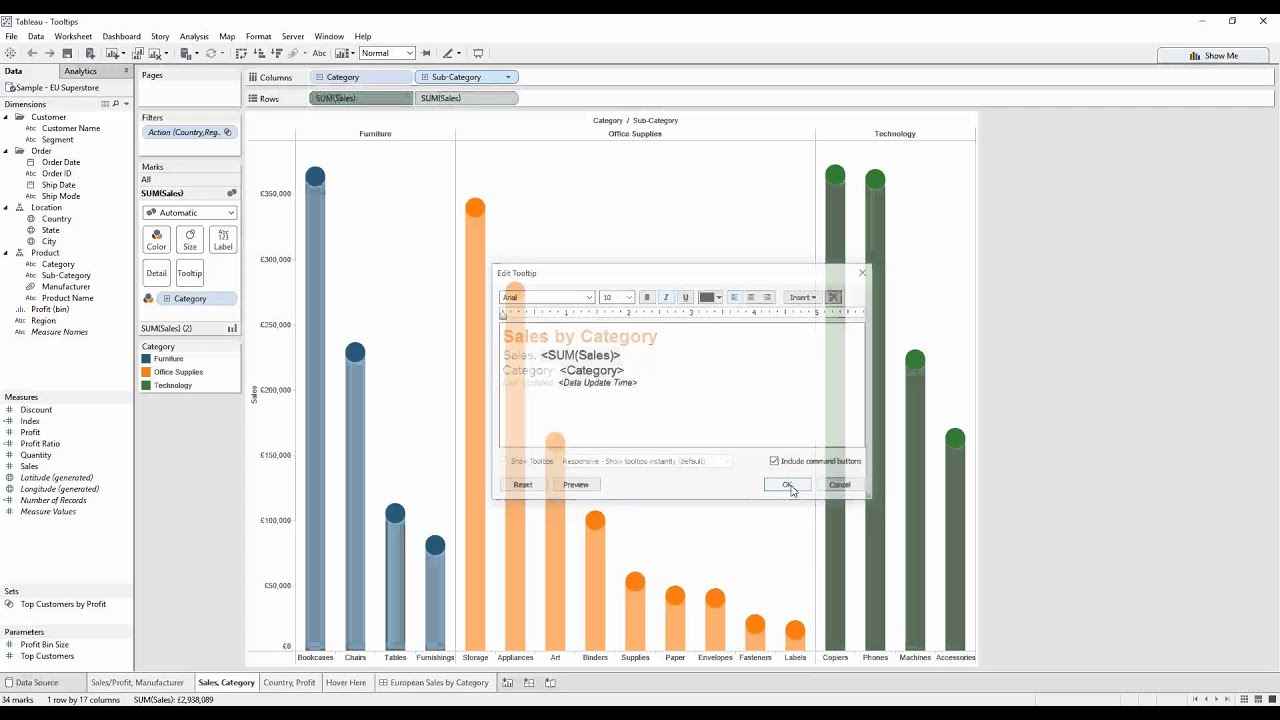
Task: Set left alignment in Edit Tooltip
Action: [x=734, y=297]
